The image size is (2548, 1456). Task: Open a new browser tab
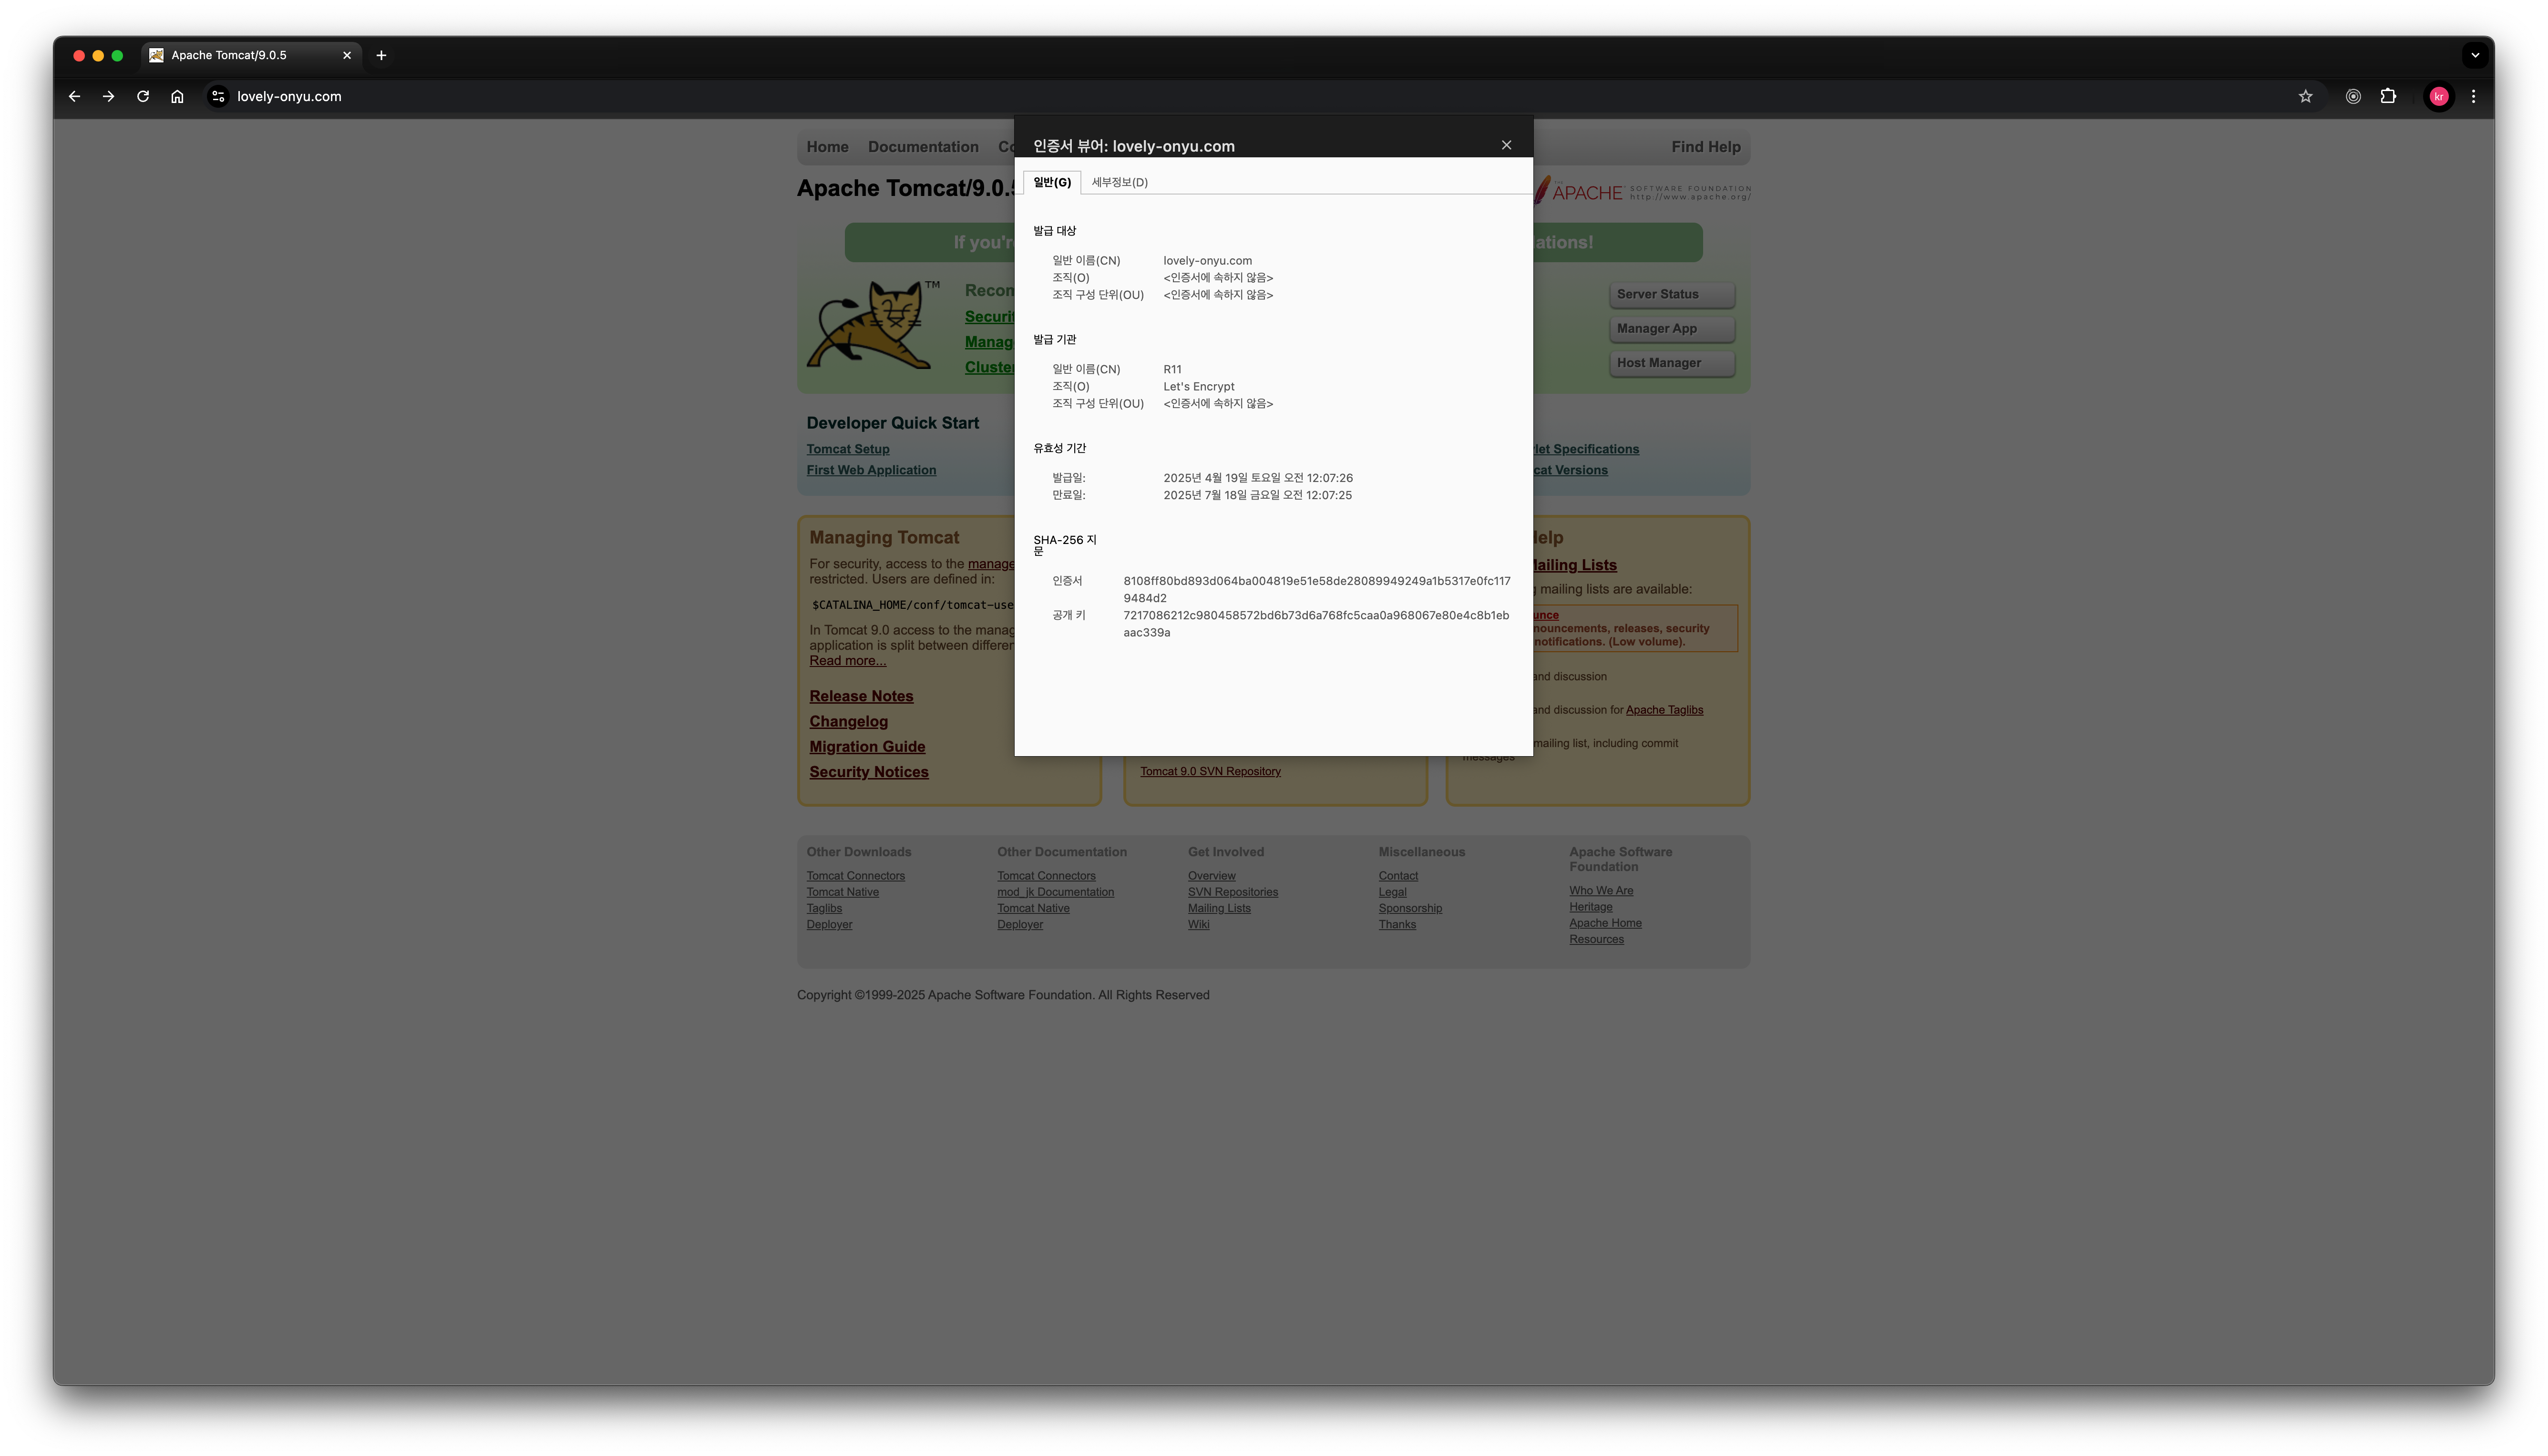[x=381, y=56]
